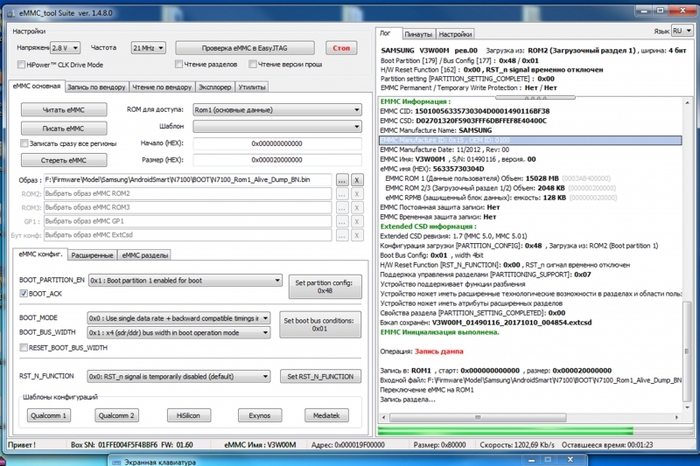Apply the Qualcomm 1 config template
Image resolution: width=700 pixels, height=466 pixels.
[46, 413]
